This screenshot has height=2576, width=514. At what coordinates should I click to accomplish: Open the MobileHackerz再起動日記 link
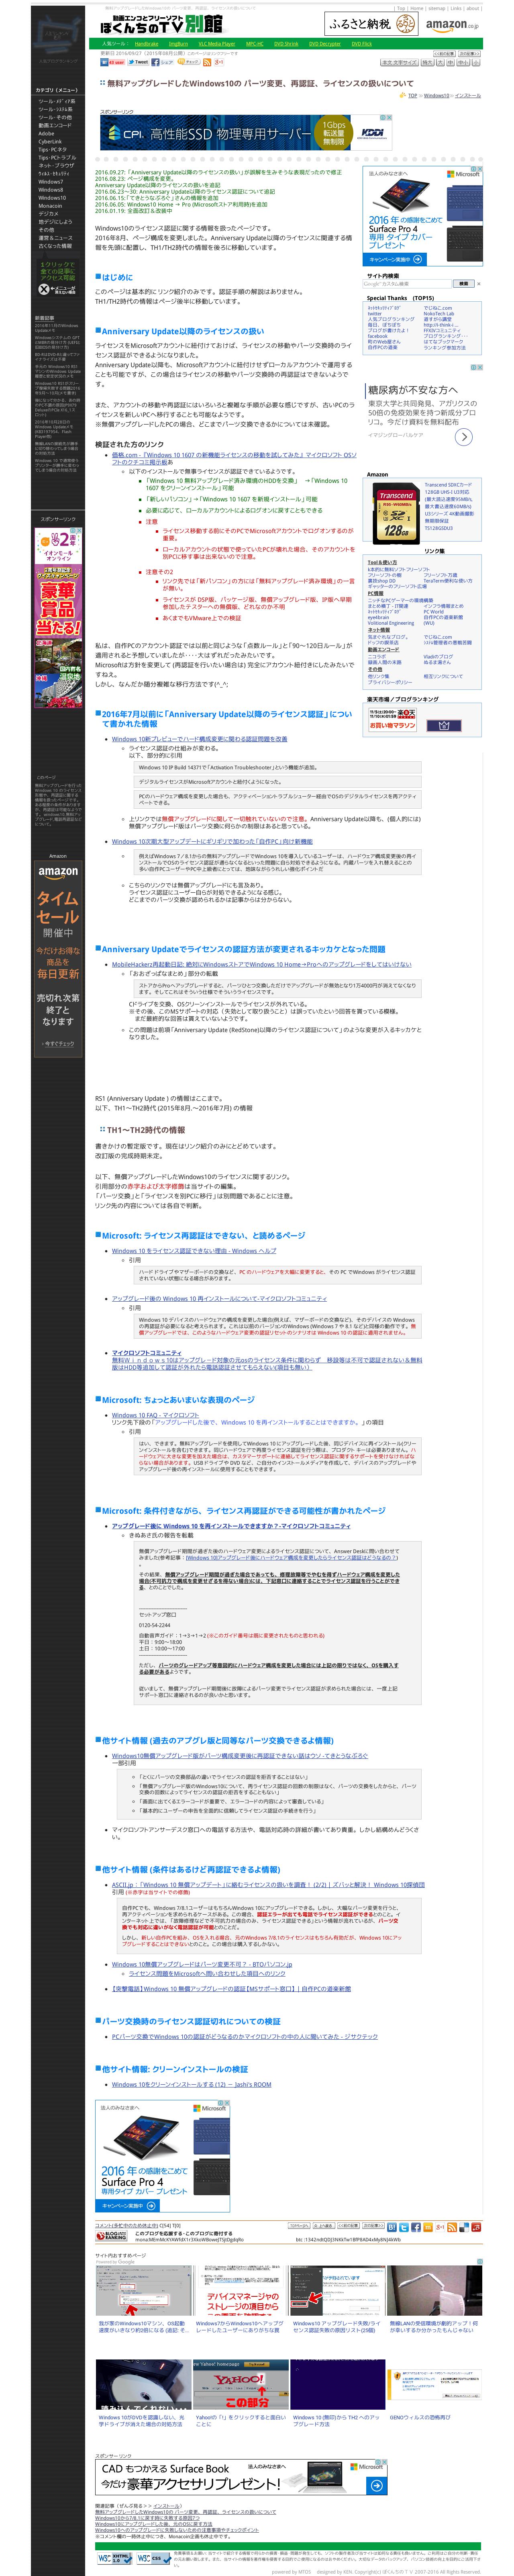[261, 965]
